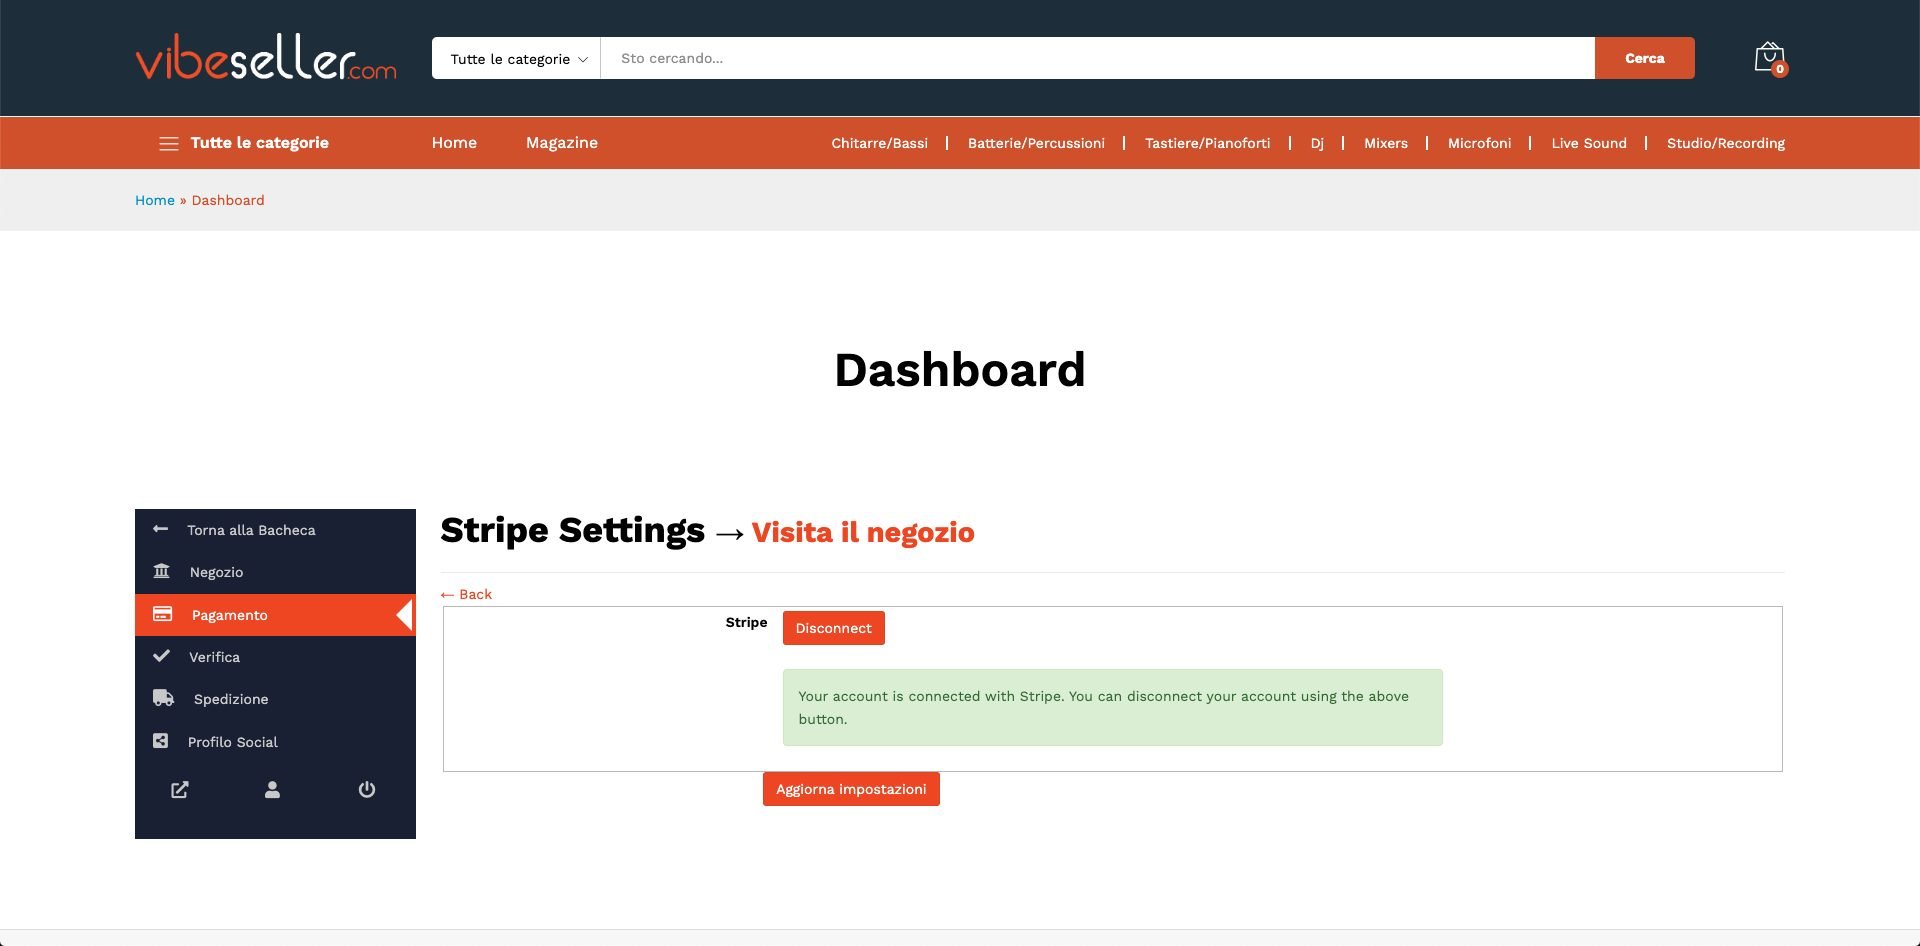Follow the Visita il negozio link
Screen dimensions: 1920x946
click(863, 532)
